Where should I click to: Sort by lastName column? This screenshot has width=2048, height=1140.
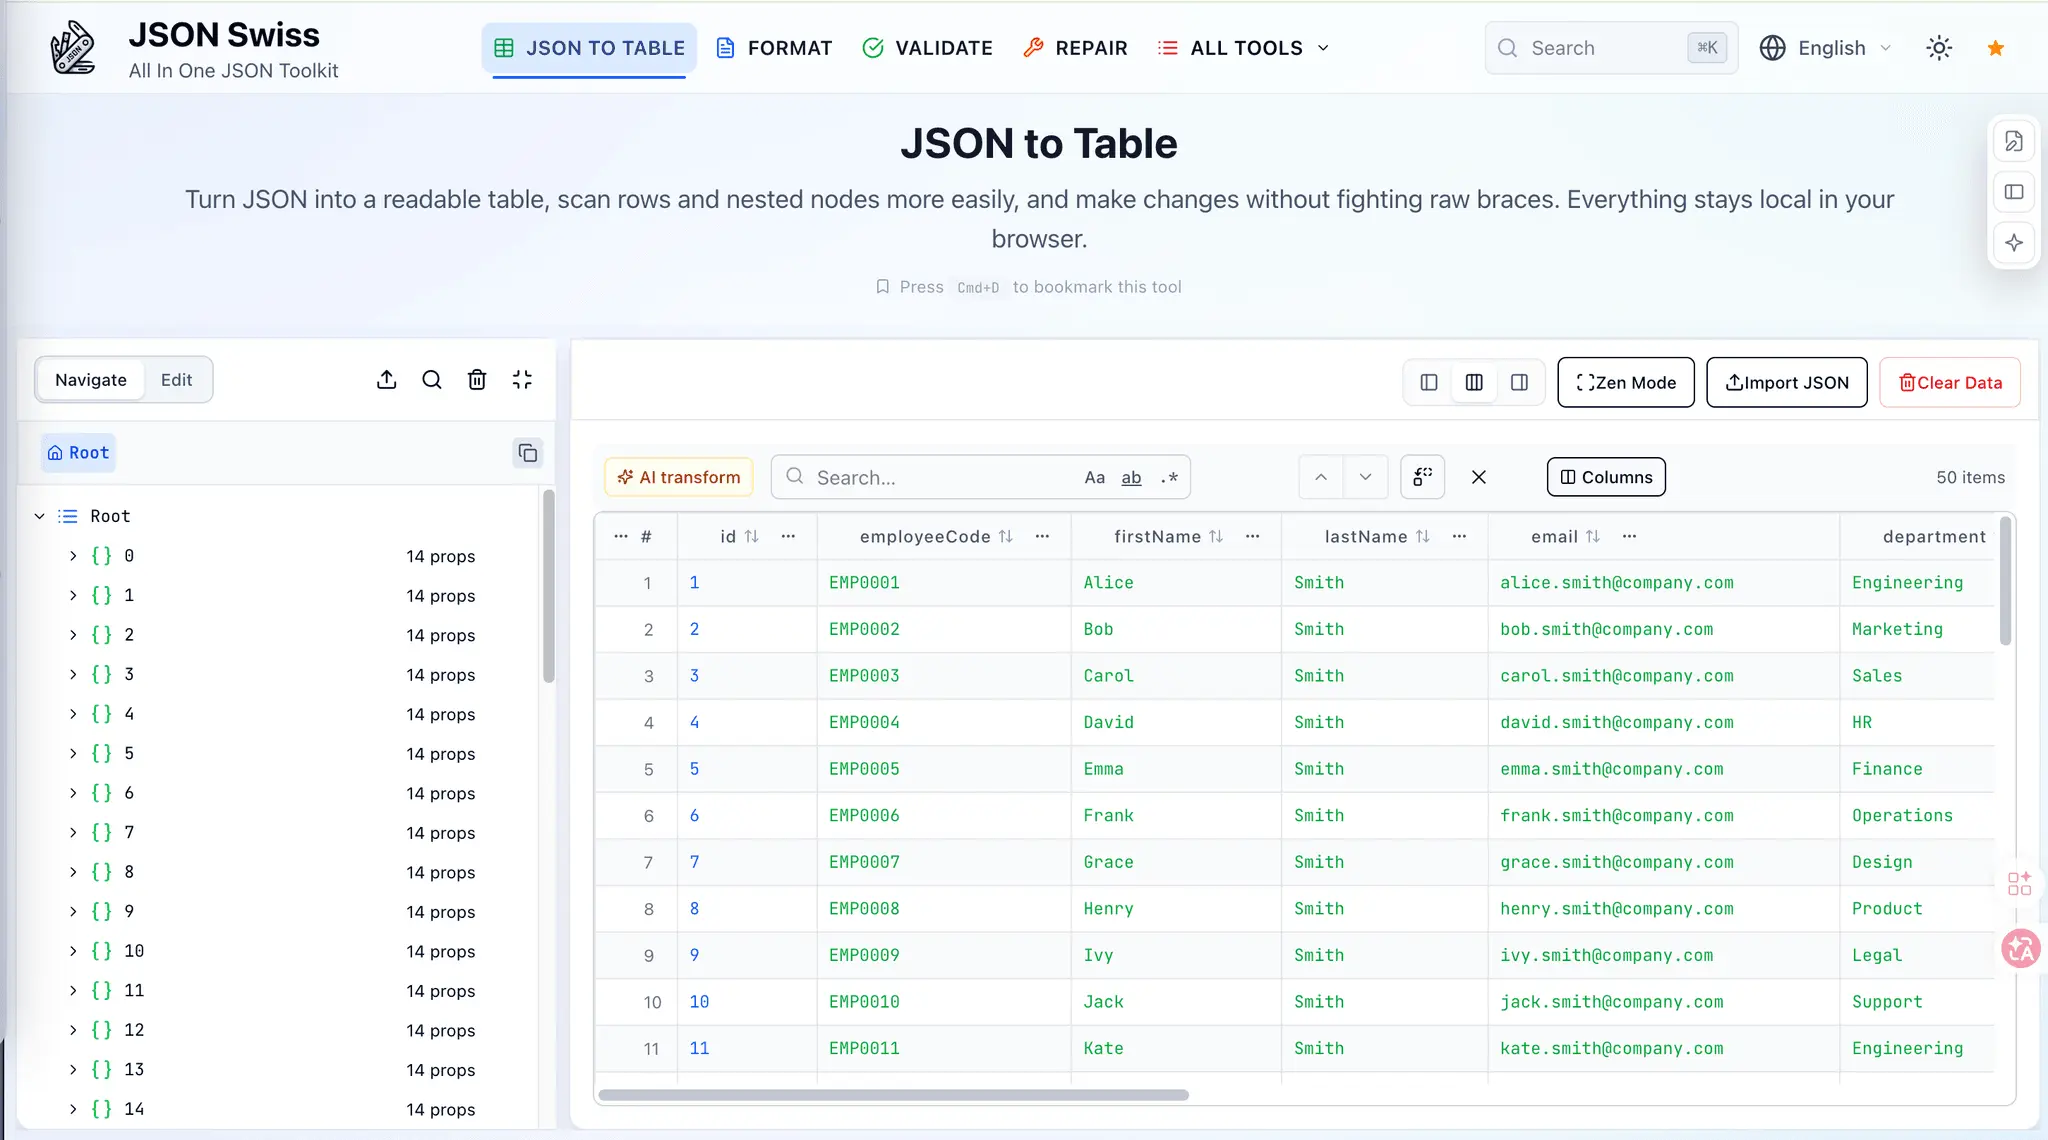click(x=1423, y=537)
